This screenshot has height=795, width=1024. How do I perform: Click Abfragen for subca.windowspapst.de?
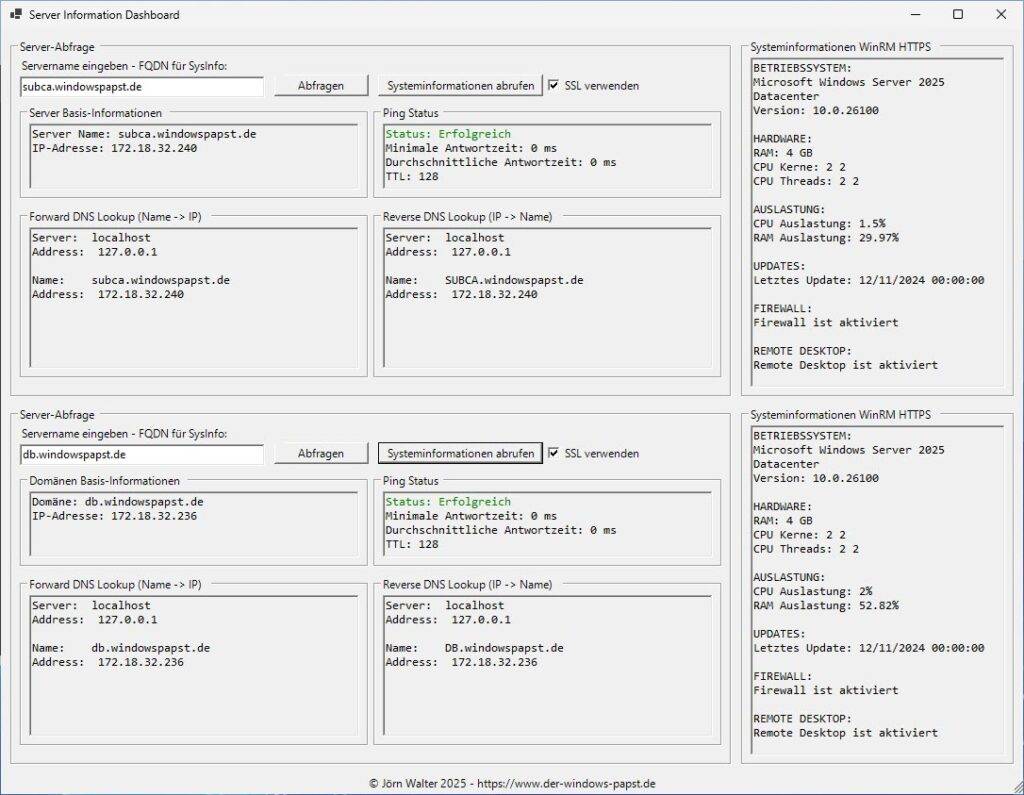pos(320,85)
